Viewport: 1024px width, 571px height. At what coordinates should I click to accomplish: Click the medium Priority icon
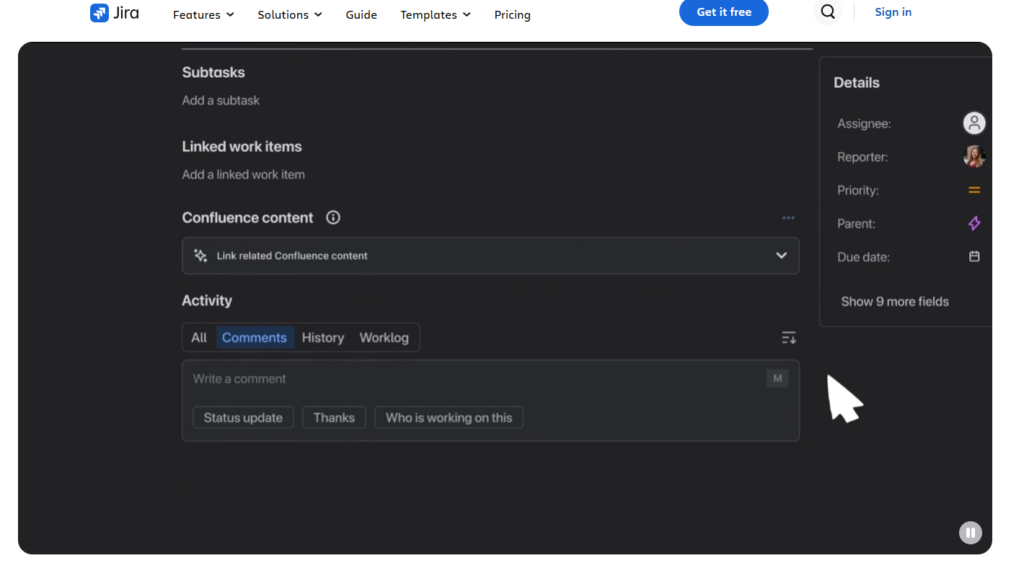click(x=974, y=190)
